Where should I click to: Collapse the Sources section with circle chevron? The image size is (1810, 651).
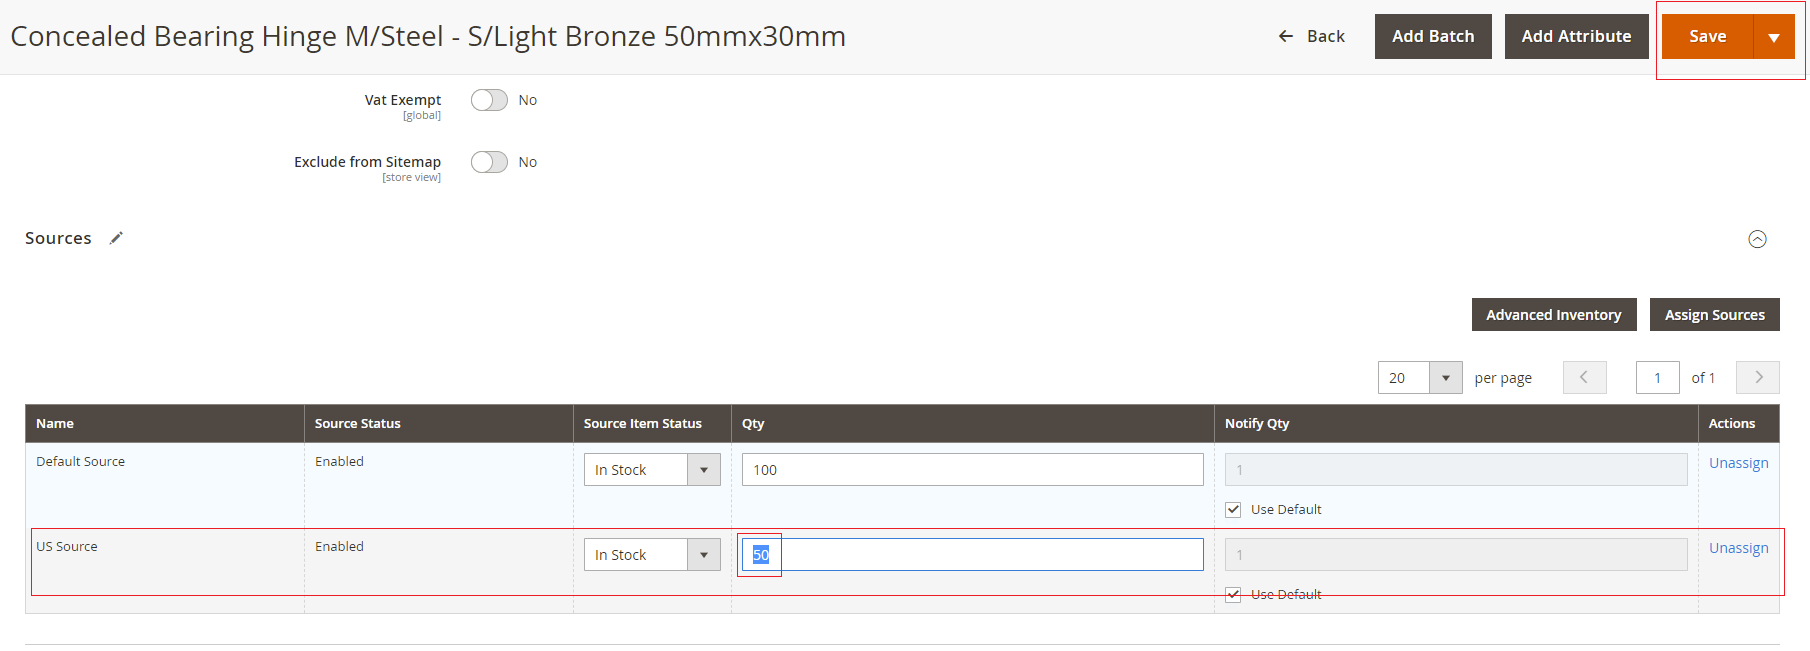1757,239
